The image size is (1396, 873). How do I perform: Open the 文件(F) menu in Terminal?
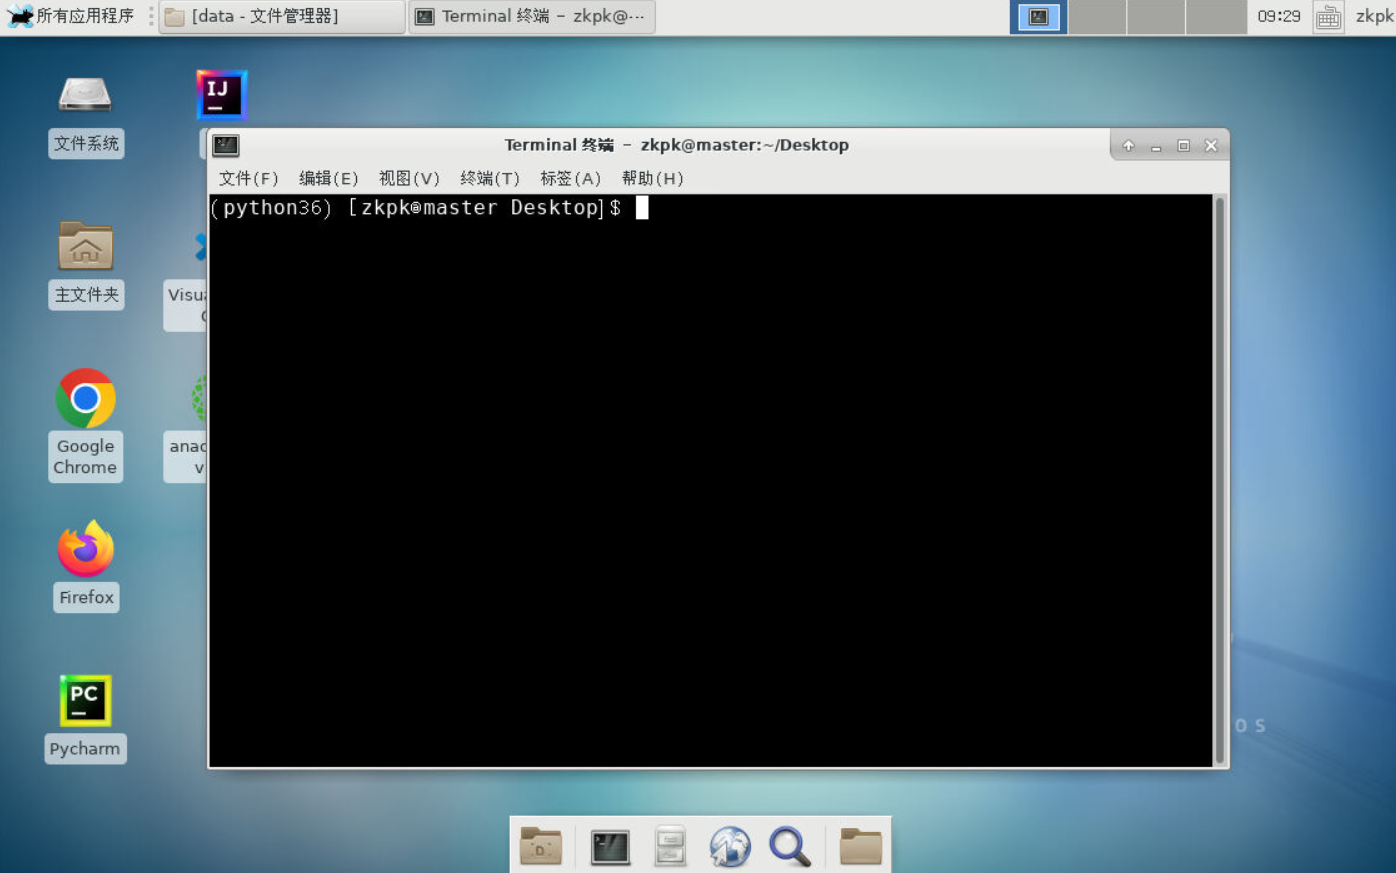click(248, 178)
